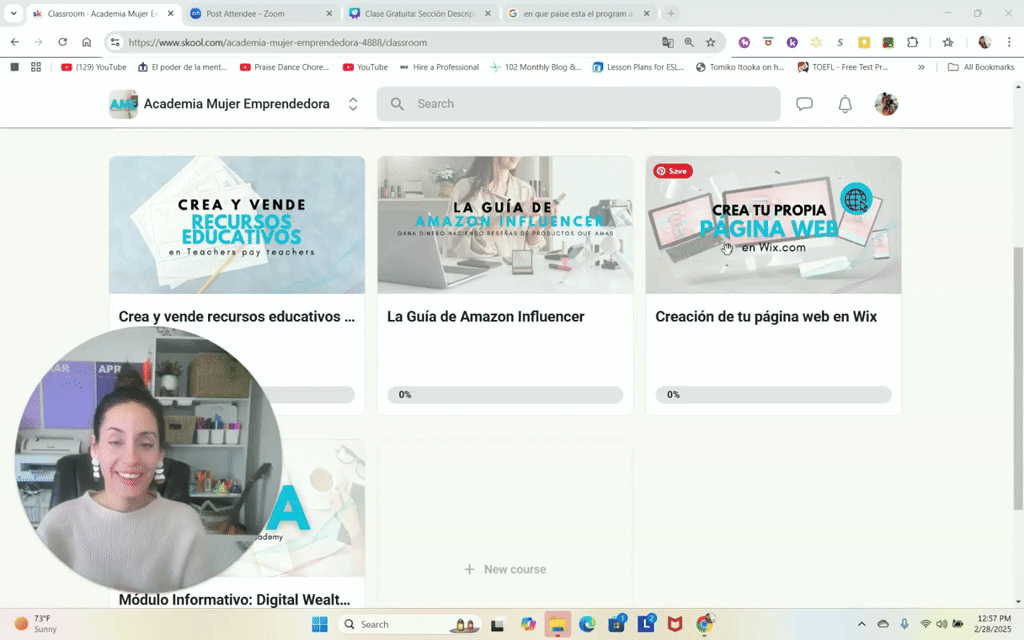
Task: Open the notifications bell icon
Action: pyautogui.click(x=845, y=104)
